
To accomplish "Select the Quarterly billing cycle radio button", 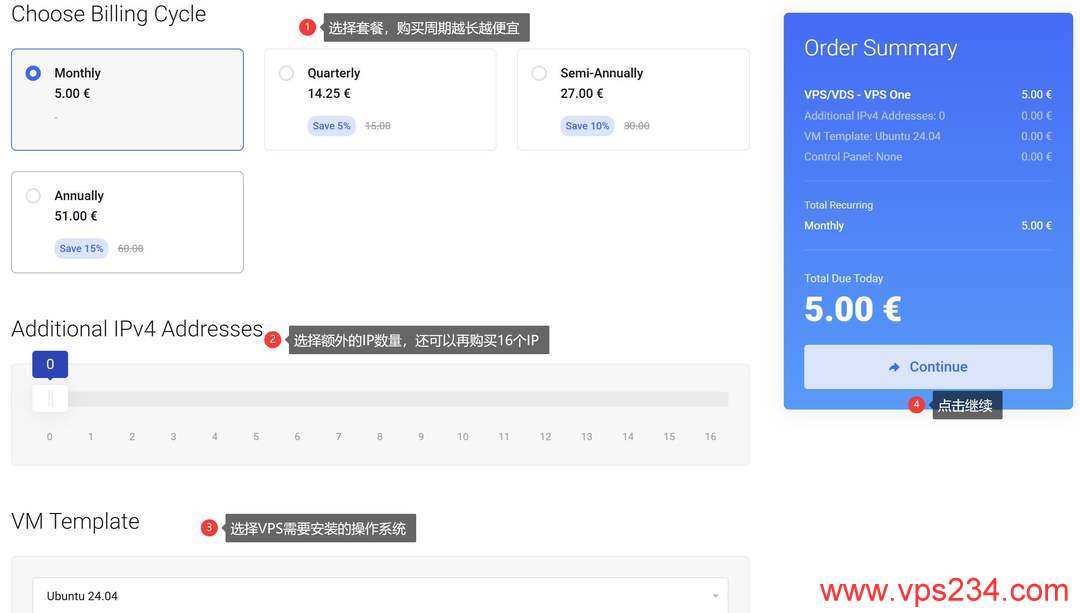I will click(287, 73).
